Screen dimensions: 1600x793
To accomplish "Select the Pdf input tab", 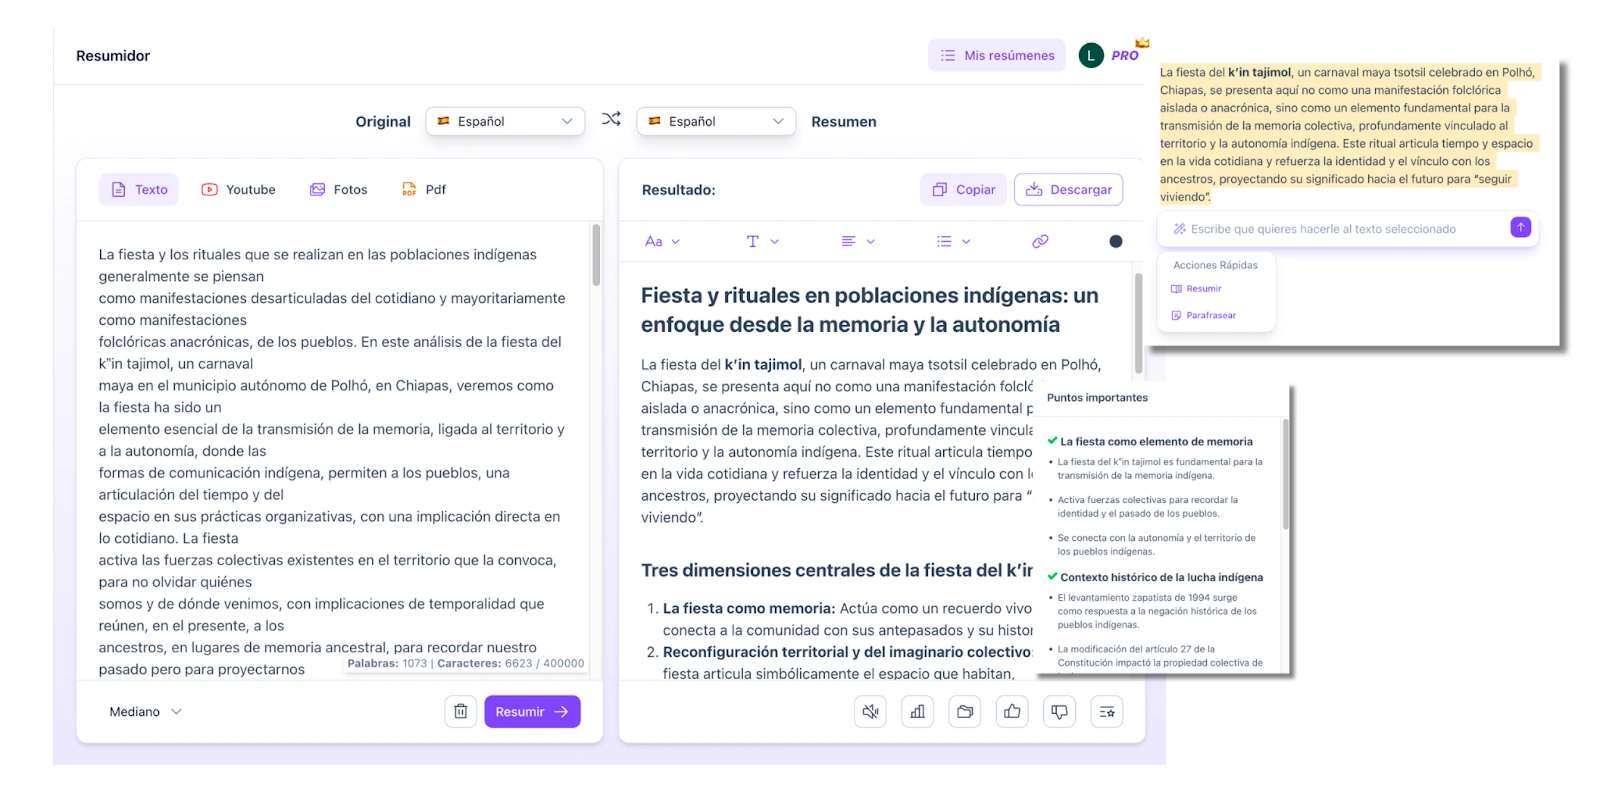I will (x=424, y=189).
